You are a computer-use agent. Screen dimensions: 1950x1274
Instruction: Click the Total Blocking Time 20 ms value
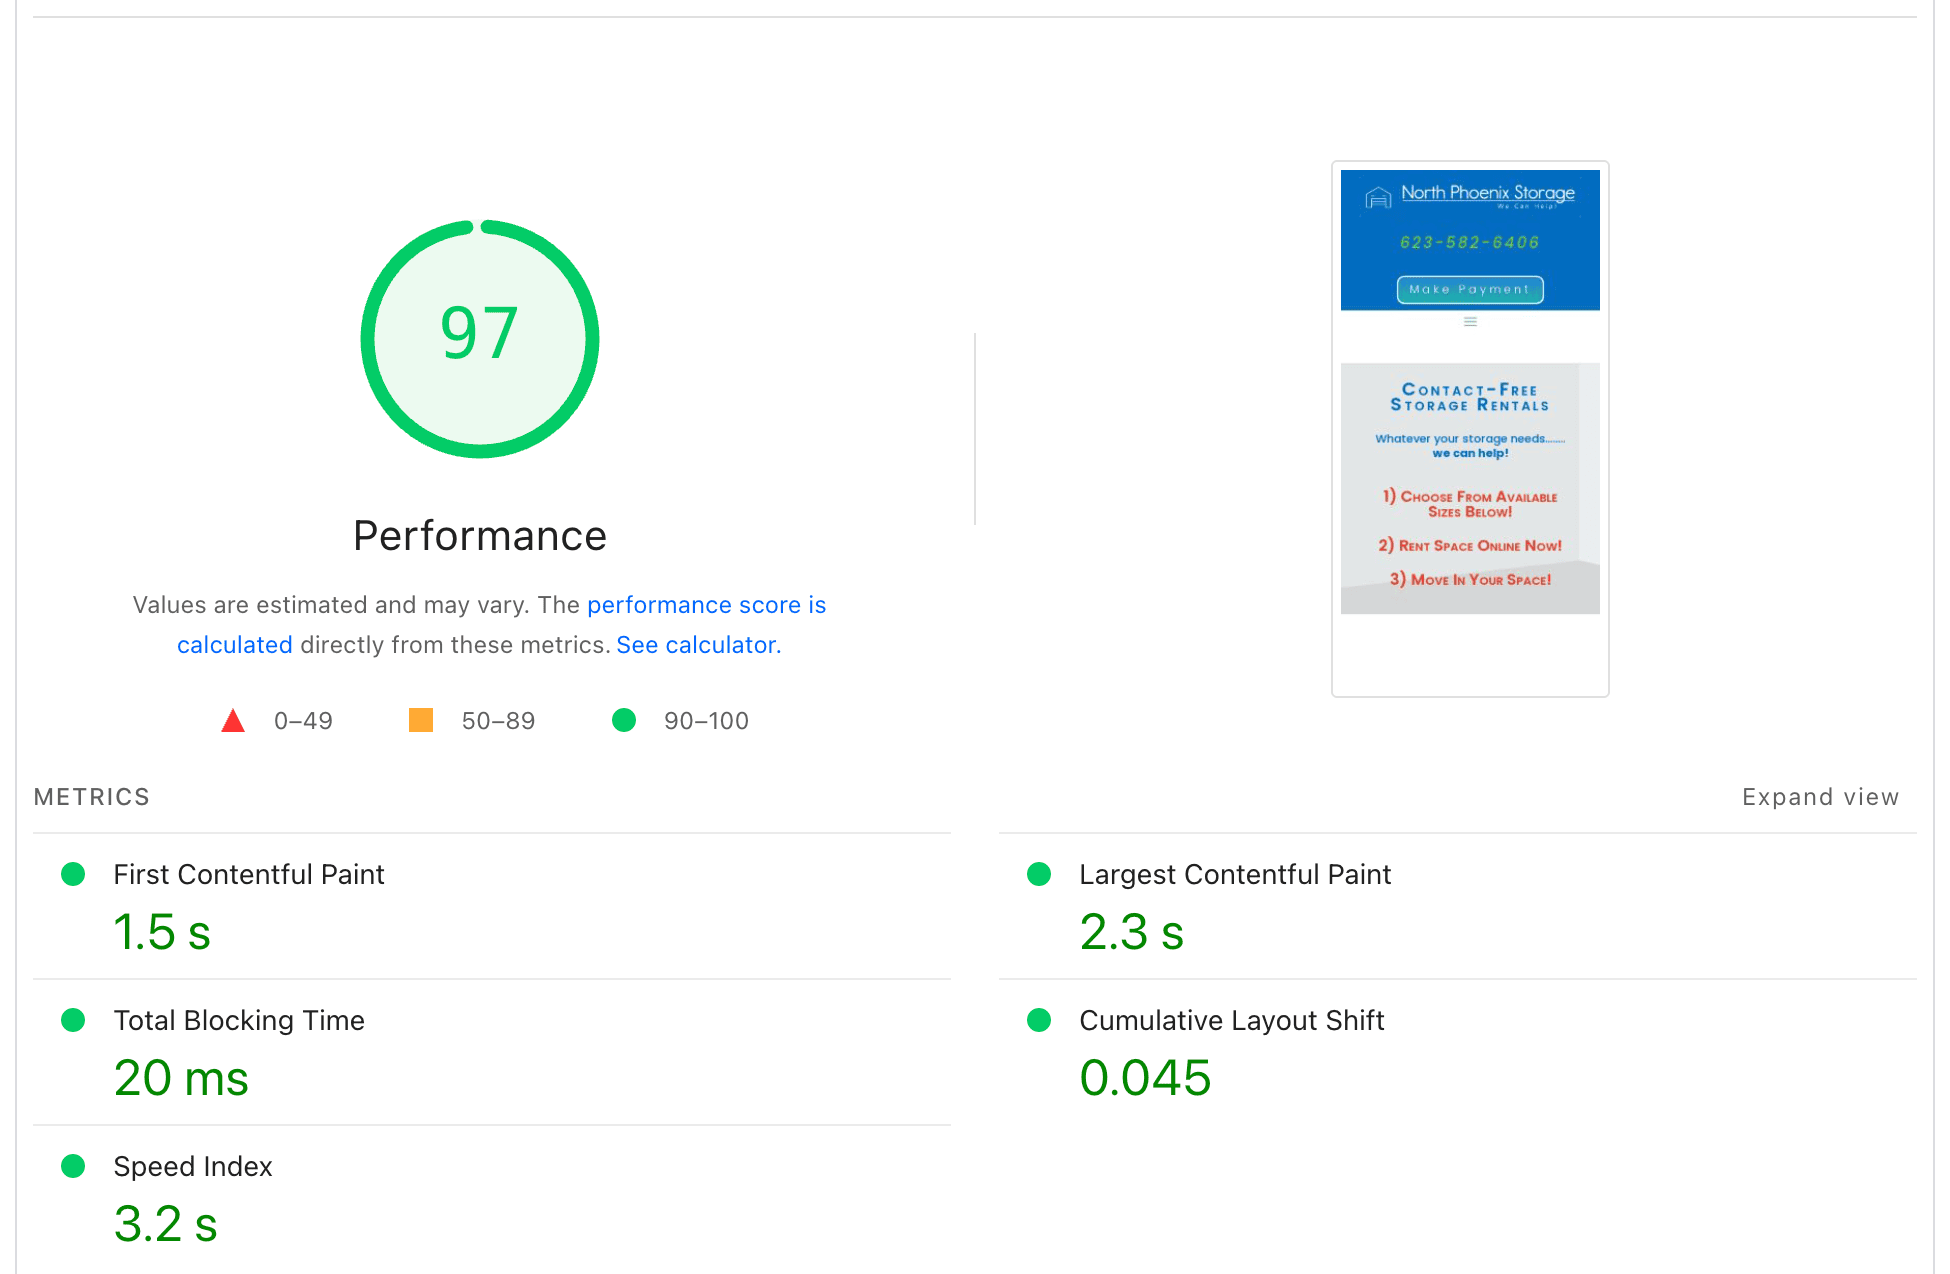pyautogui.click(x=181, y=1078)
